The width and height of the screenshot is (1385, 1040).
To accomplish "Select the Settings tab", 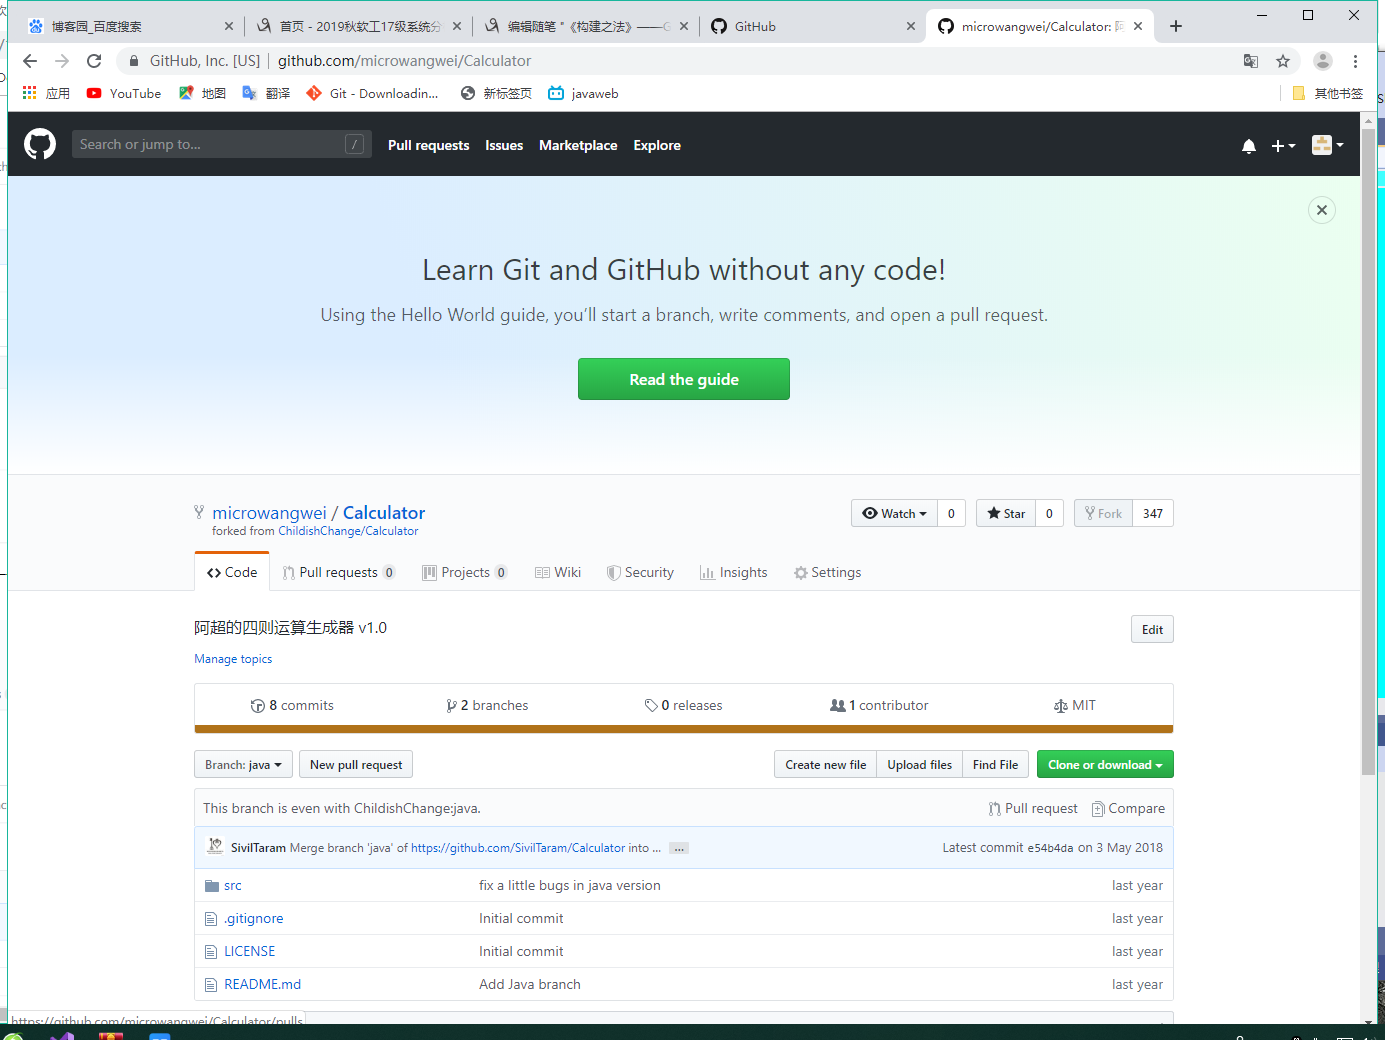I will click(x=827, y=572).
